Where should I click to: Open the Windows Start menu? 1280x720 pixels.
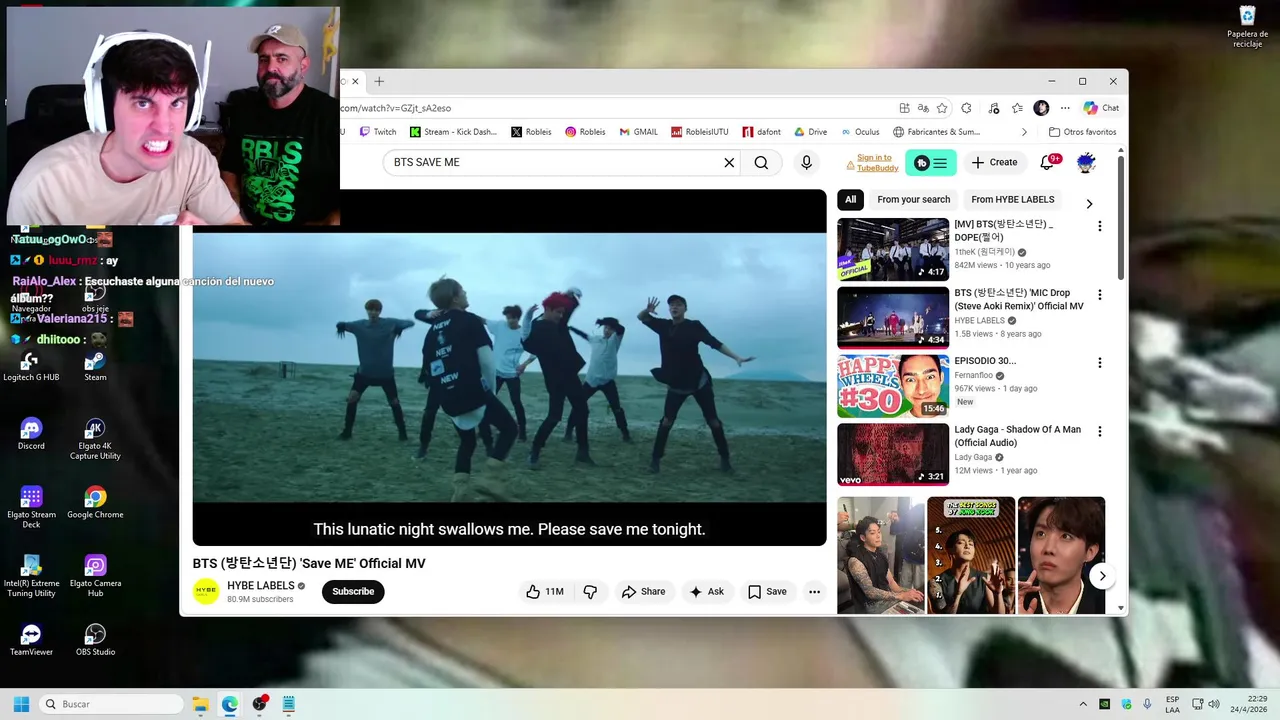coord(21,704)
